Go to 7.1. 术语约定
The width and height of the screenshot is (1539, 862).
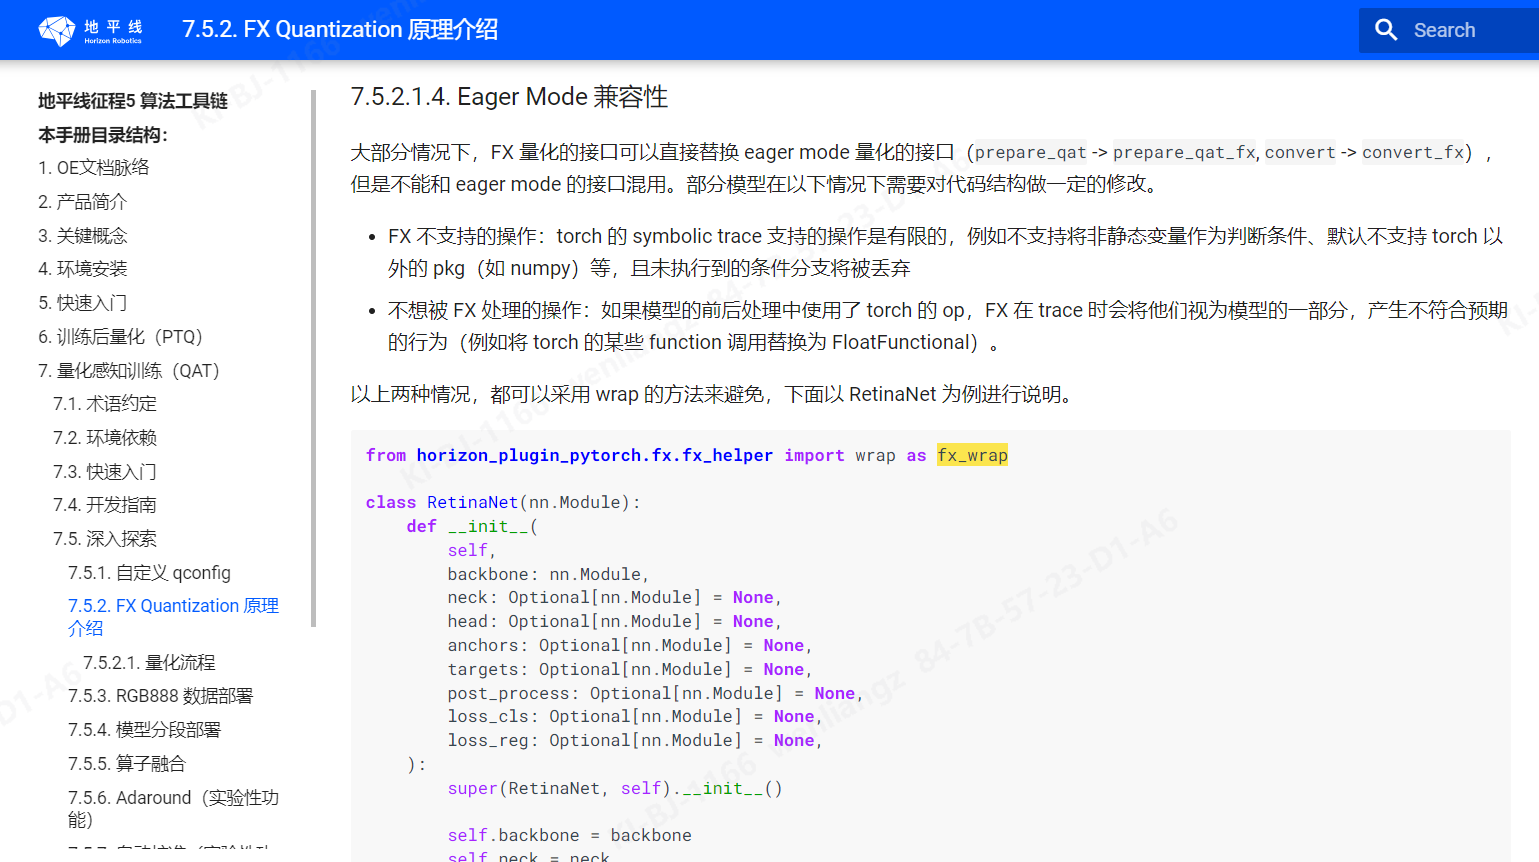(105, 404)
